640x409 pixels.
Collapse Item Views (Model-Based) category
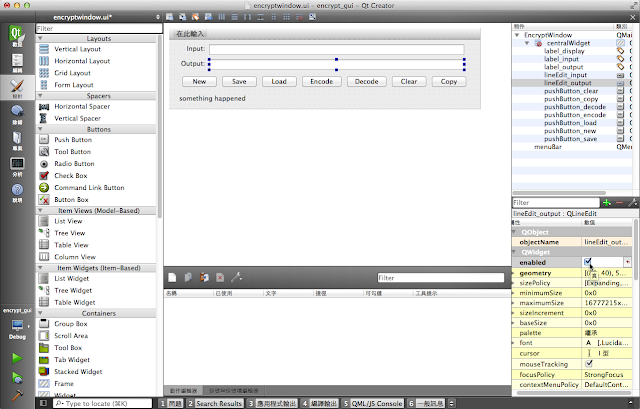(x=40, y=210)
